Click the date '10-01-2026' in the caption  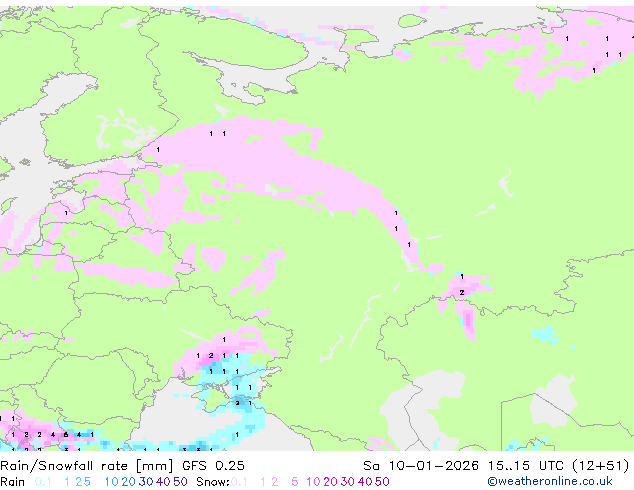pyautogui.click(x=433, y=466)
